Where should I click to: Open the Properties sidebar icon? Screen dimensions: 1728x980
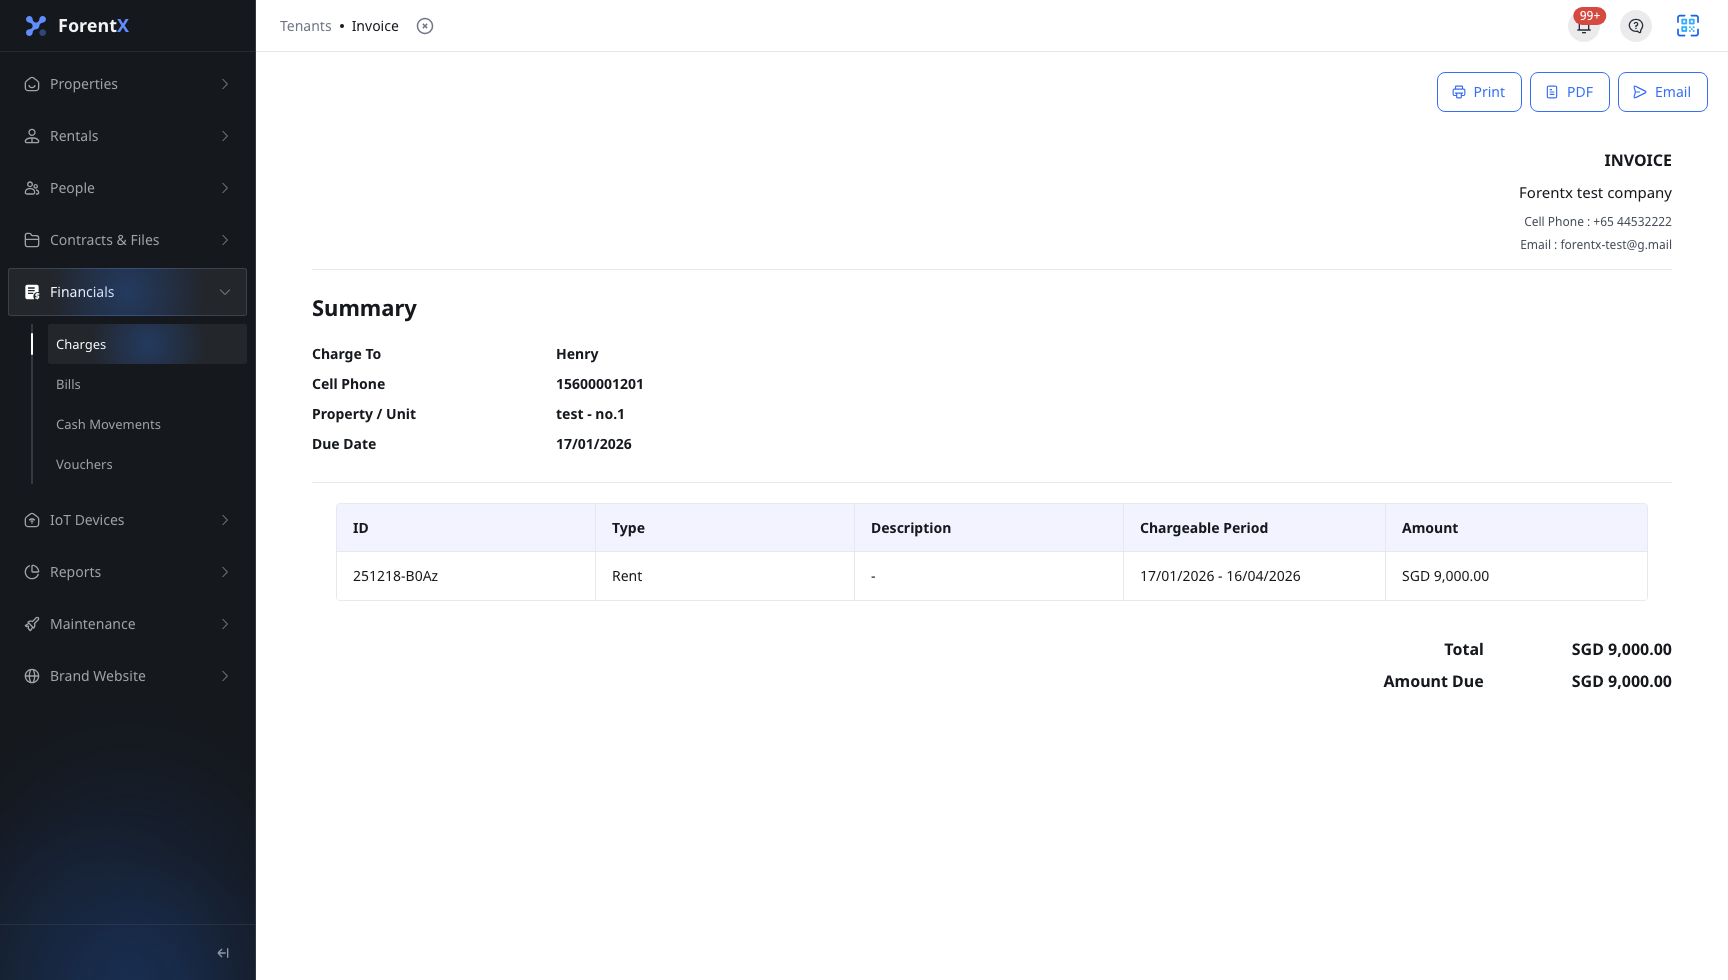[x=32, y=84]
